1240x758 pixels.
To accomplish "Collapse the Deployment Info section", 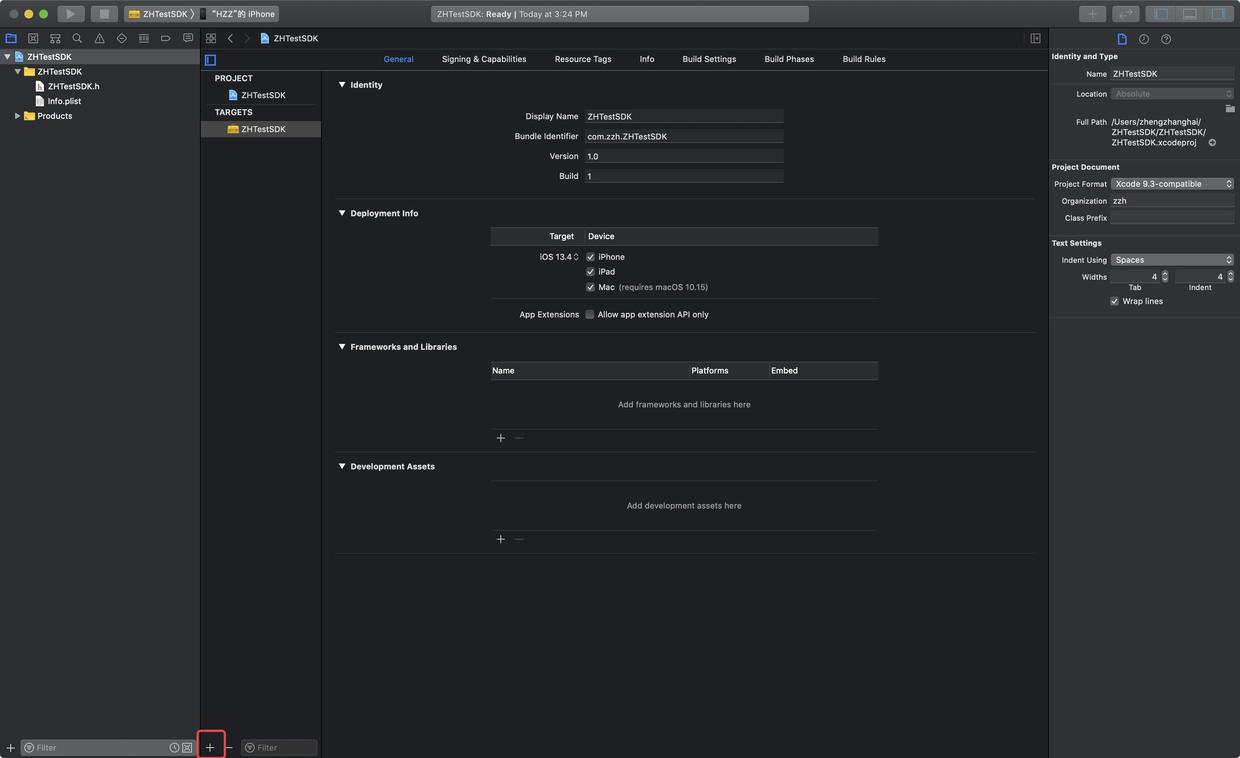I will pyautogui.click(x=342, y=213).
